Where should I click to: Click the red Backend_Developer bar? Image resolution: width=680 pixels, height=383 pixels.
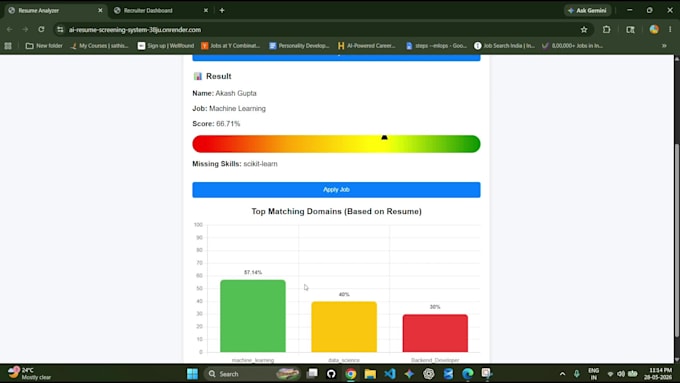[435, 333]
